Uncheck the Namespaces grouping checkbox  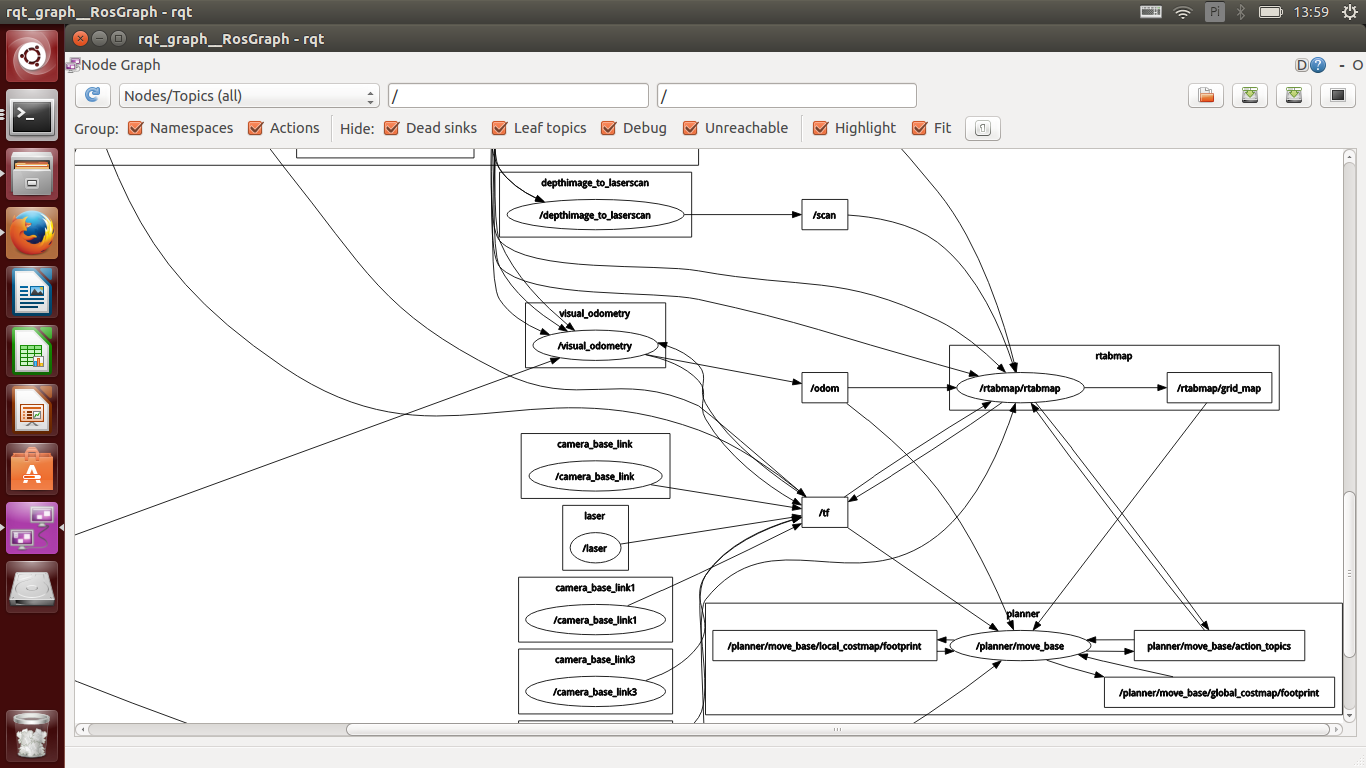point(136,128)
